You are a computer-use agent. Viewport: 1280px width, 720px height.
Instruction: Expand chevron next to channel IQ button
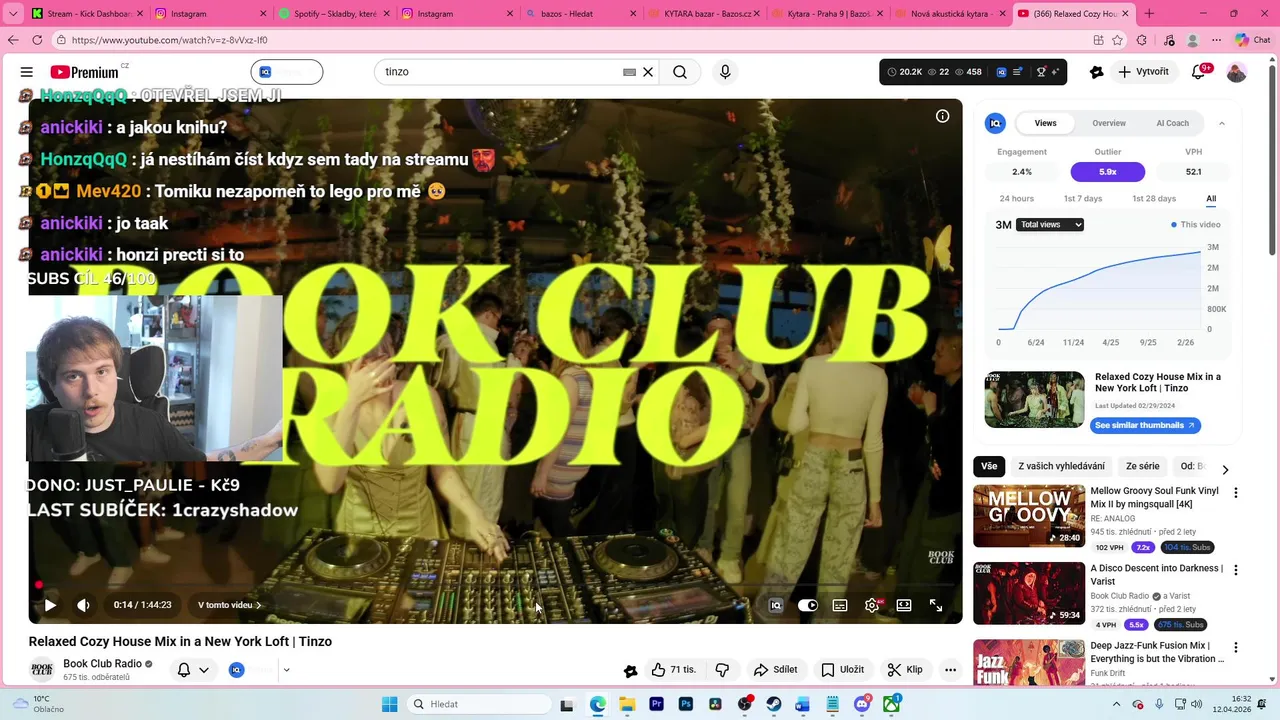(x=286, y=670)
